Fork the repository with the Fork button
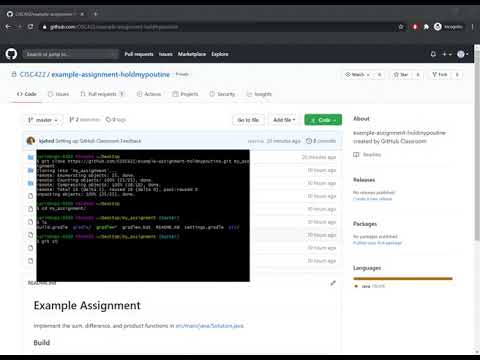 439,74
